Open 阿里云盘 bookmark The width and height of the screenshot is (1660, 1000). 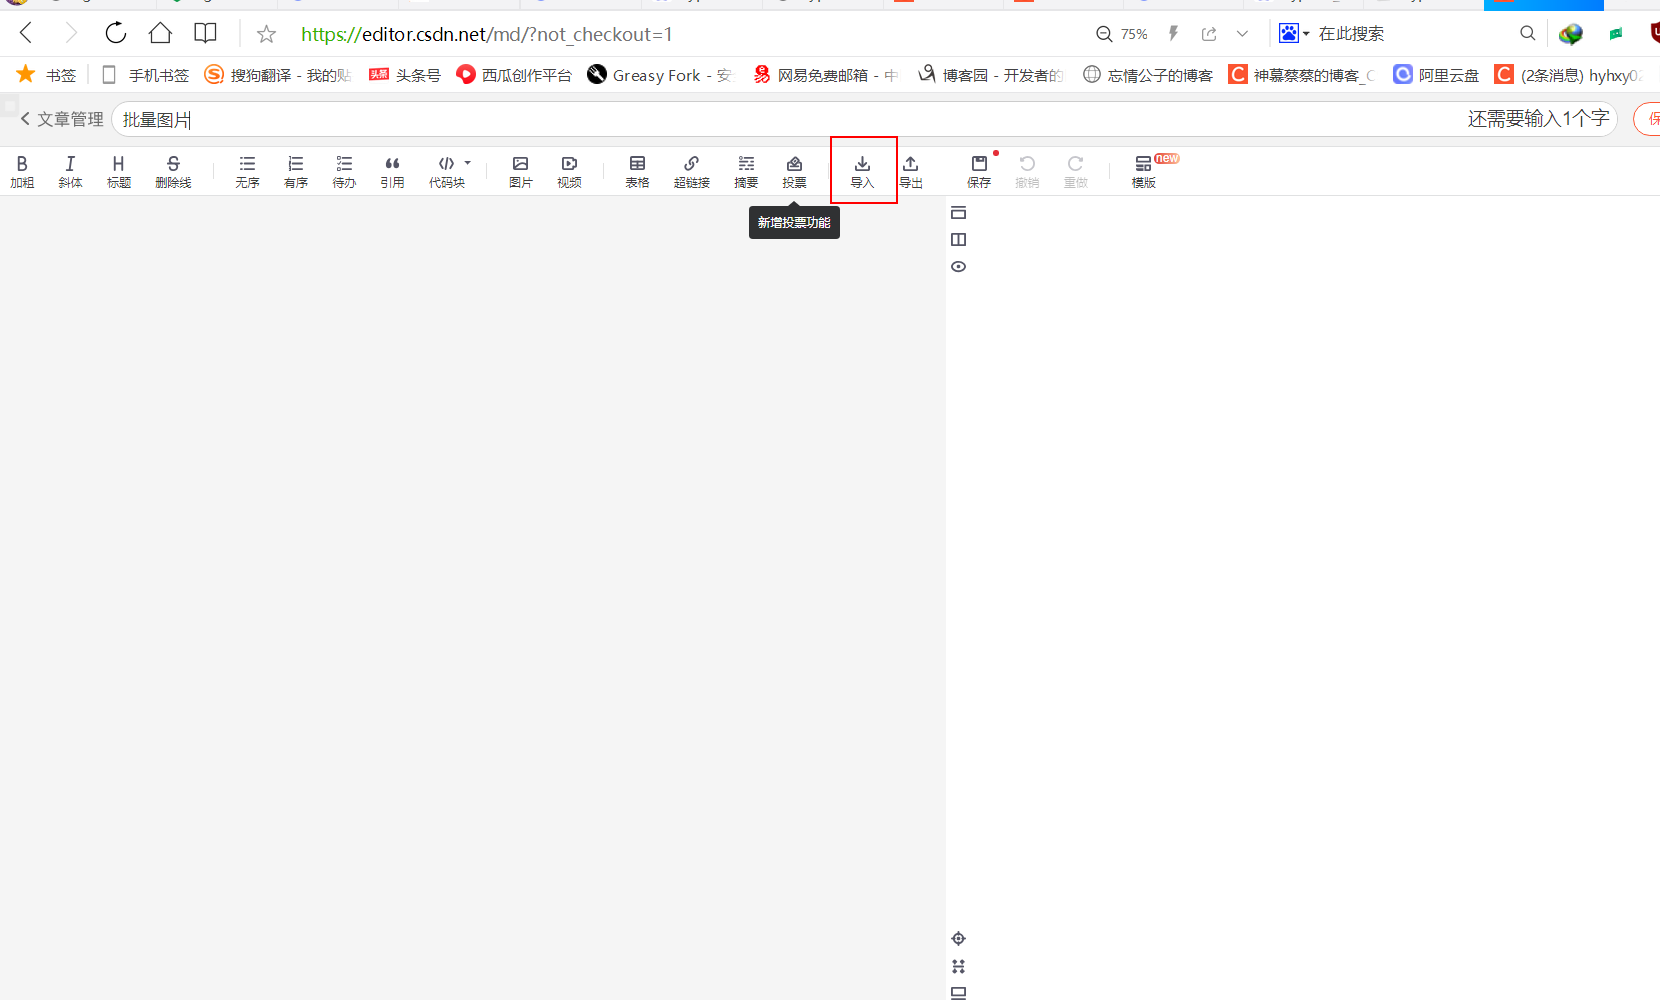(x=1436, y=75)
